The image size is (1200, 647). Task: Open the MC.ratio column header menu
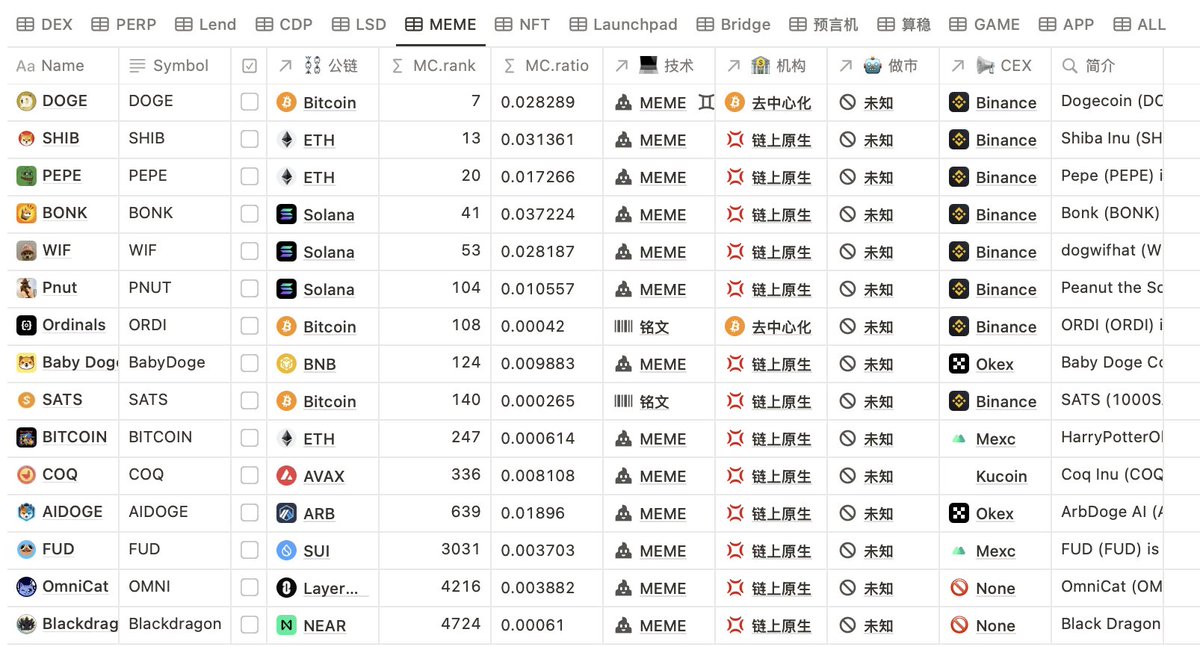coord(547,66)
